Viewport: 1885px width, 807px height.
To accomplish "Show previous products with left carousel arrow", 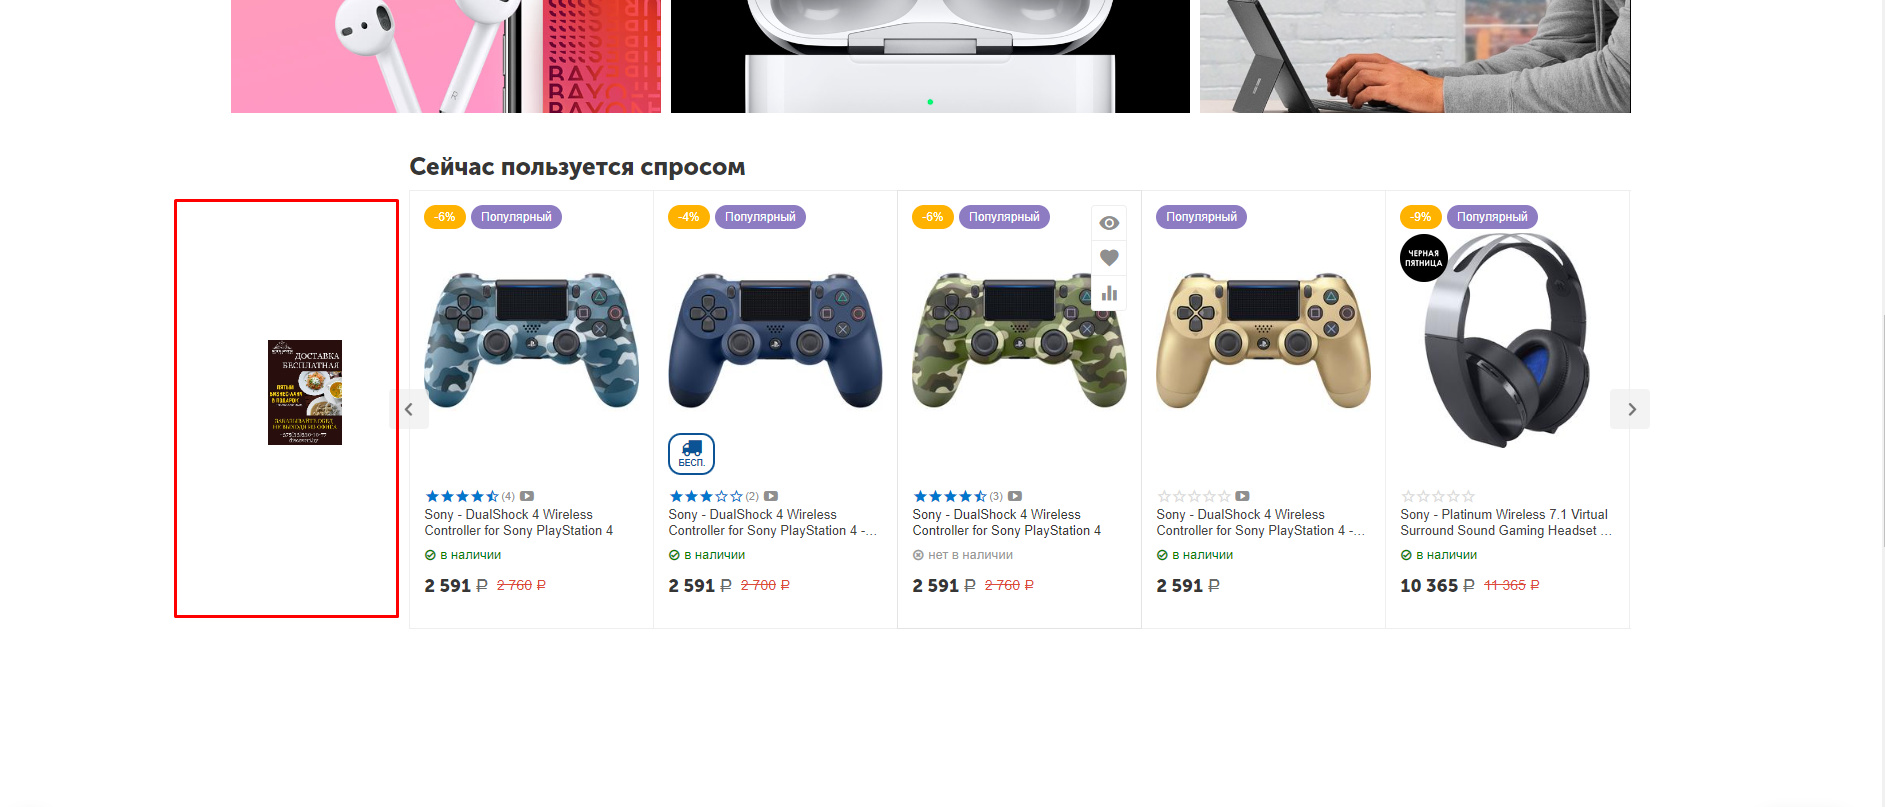I will (x=409, y=409).
